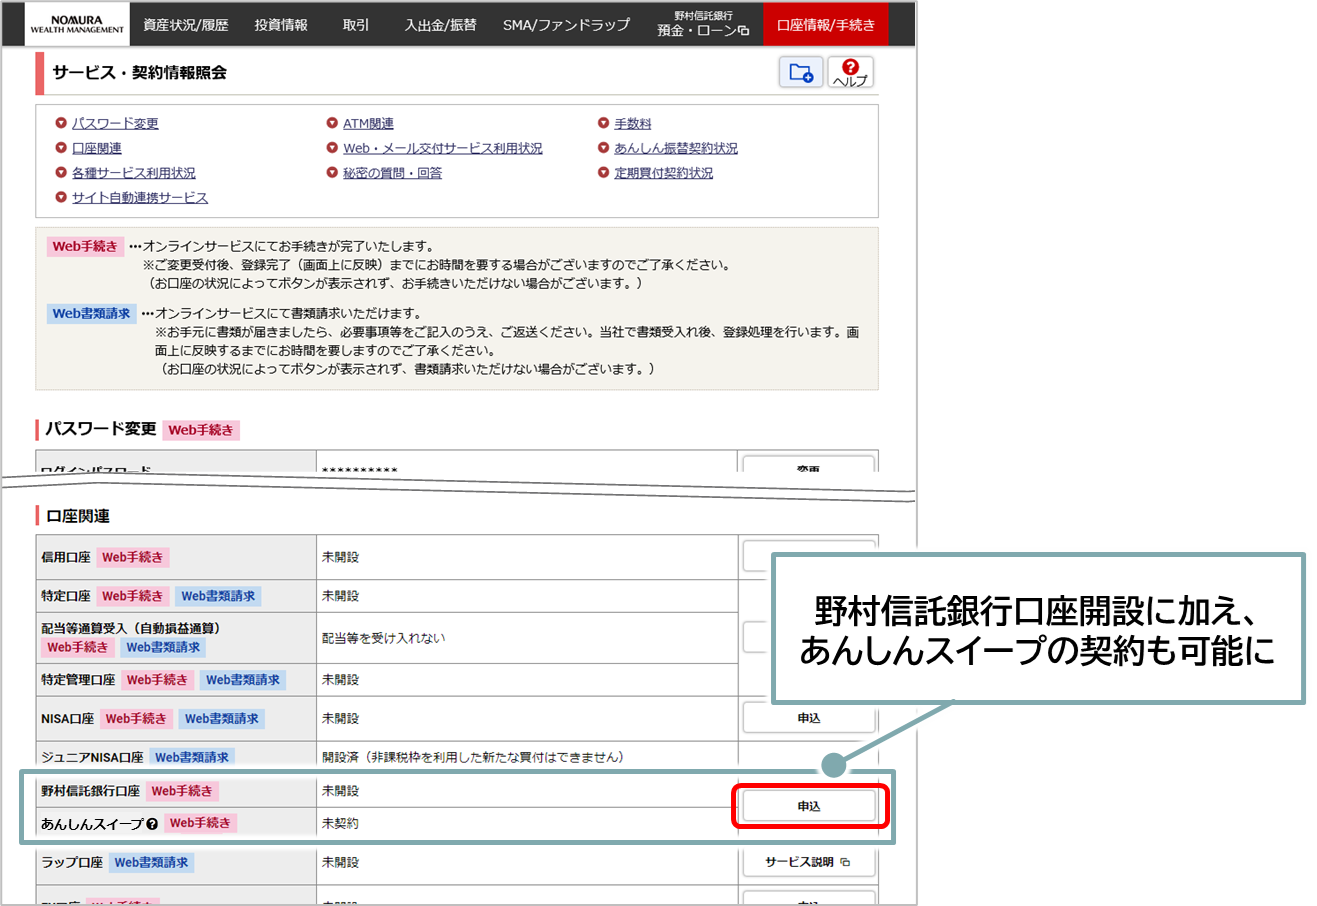Image resolution: width=1317 pixels, height=906 pixels.
Task: Open the ヘルプ help icon
Action: 850,72
